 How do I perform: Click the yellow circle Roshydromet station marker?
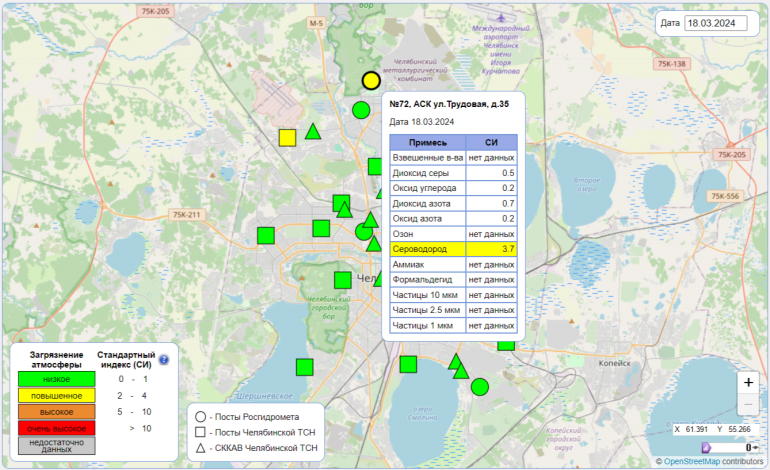(x=371, y=81)
